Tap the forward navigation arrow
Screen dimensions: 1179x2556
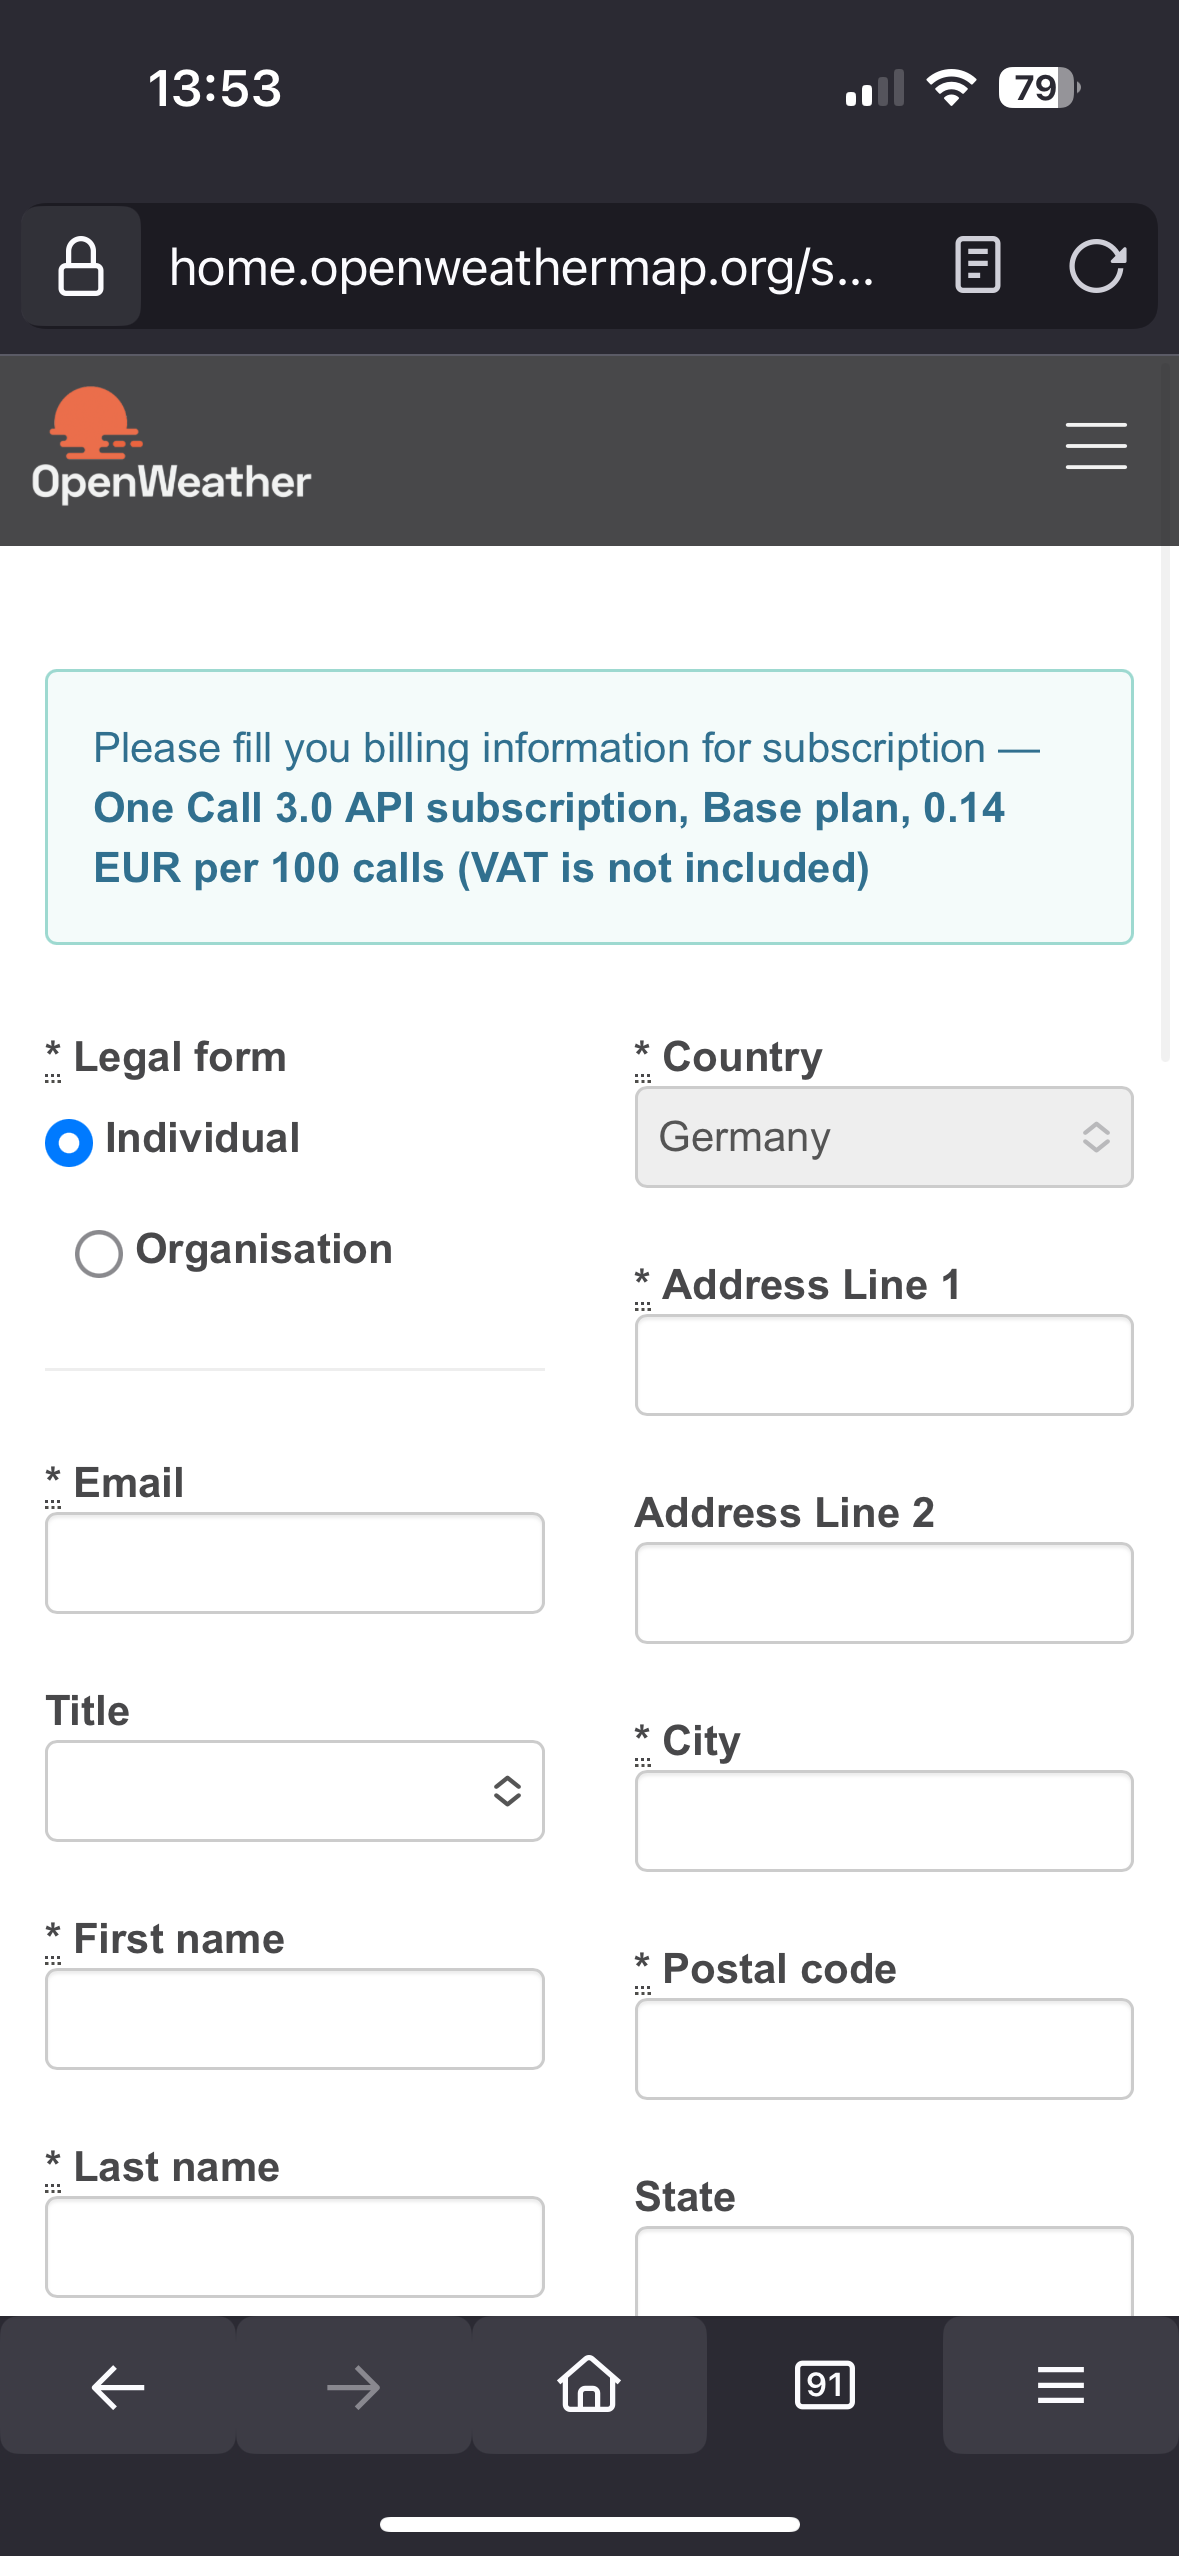click(x=353, y=2387)
